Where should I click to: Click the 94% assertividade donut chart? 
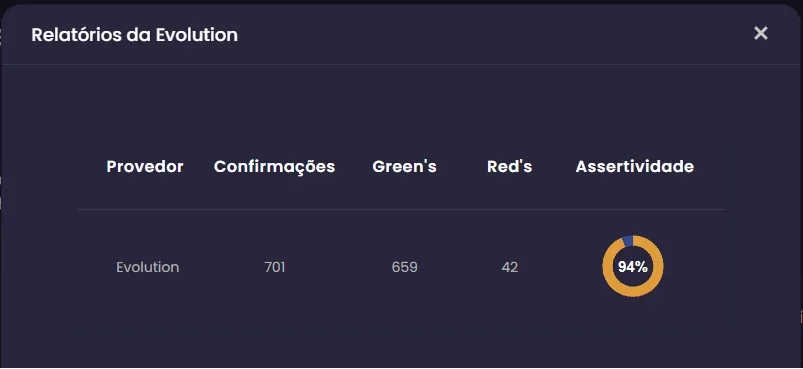[632, 266]
